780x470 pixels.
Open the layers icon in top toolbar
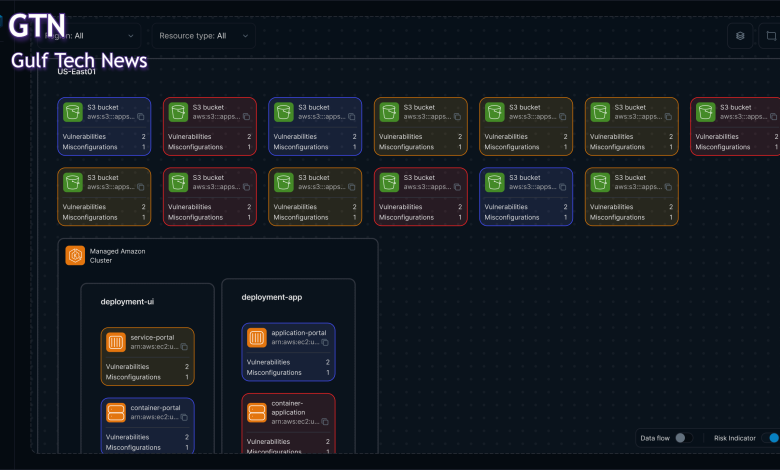point(740,36)
